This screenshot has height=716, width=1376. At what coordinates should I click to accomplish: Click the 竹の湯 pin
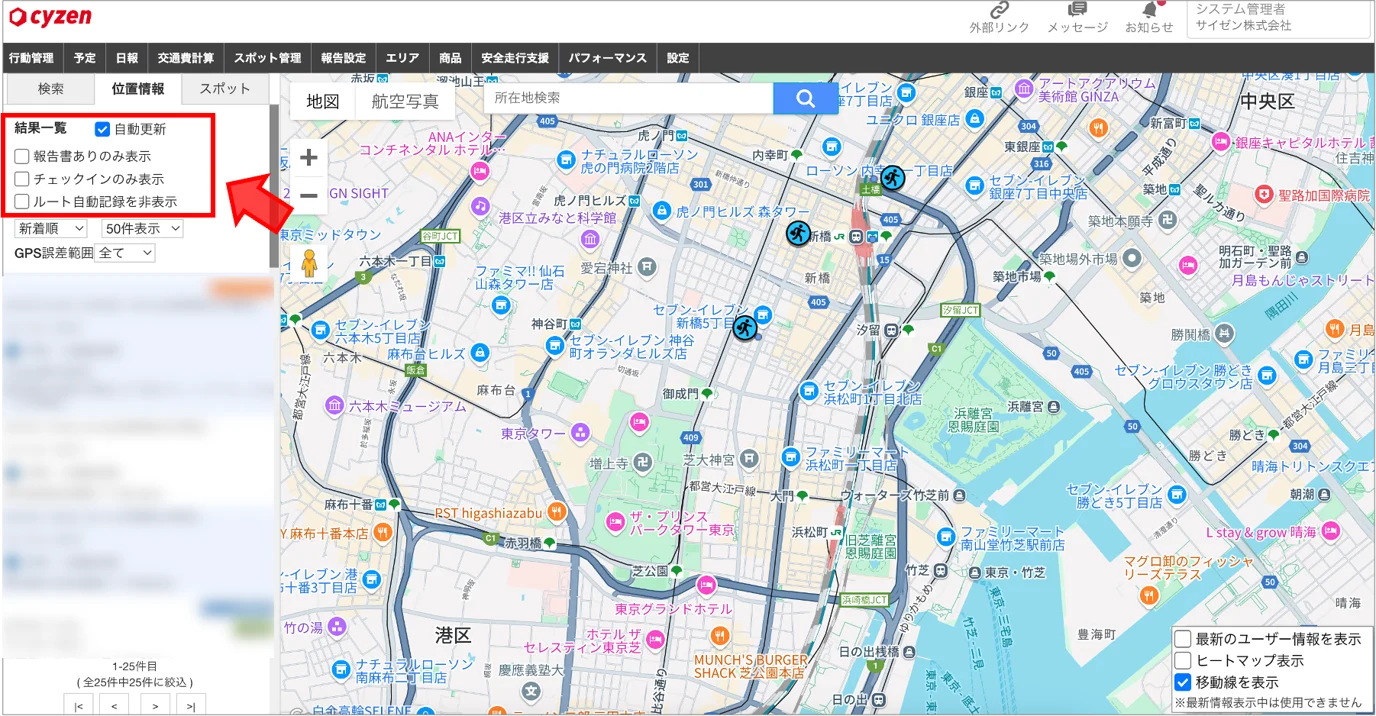336,626
